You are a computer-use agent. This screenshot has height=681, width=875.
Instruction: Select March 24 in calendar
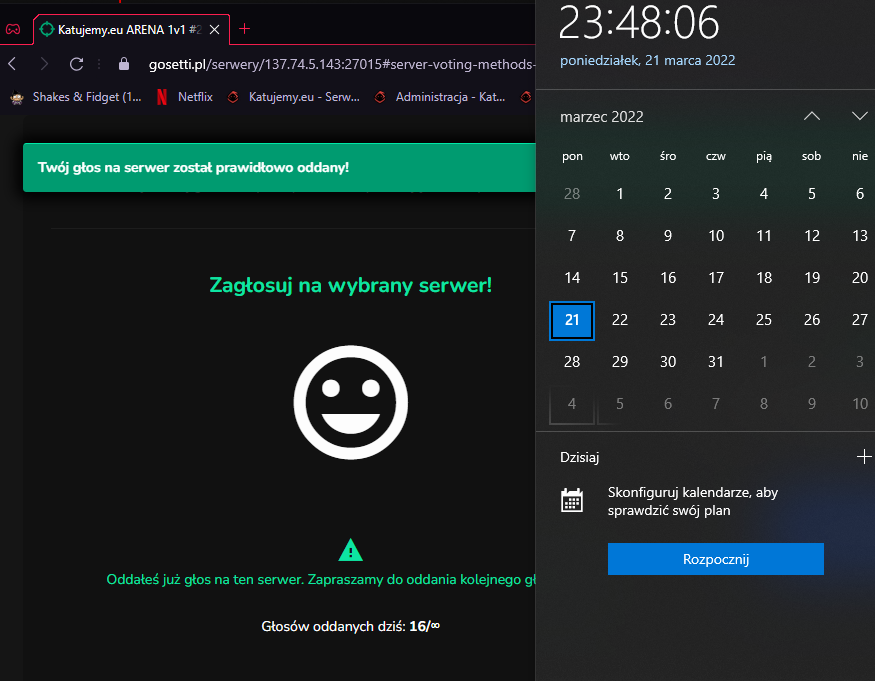tap(716, 320)
